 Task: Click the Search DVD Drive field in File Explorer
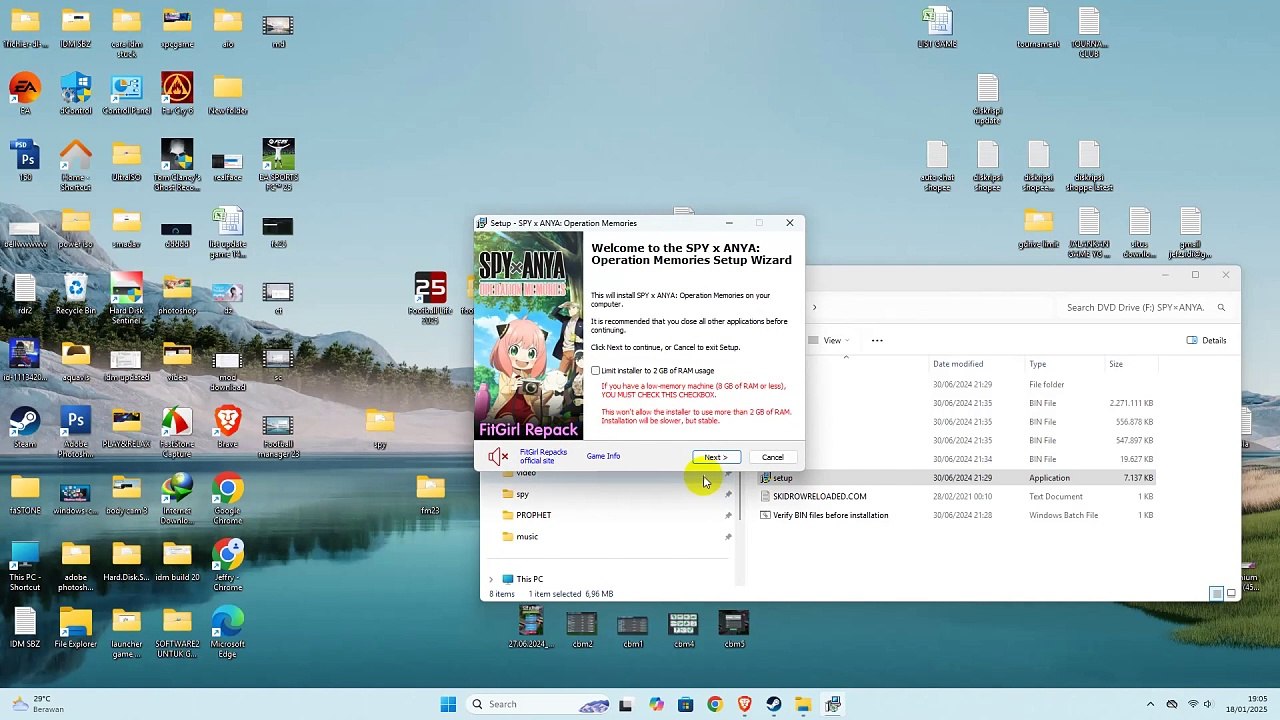pos(1145,307)
